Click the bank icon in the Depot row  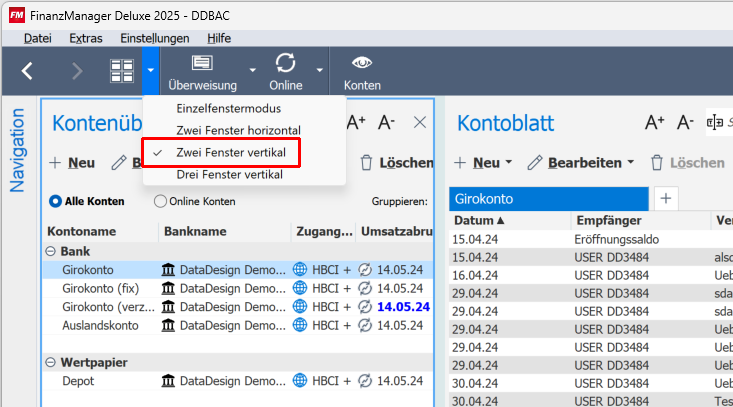168,381
